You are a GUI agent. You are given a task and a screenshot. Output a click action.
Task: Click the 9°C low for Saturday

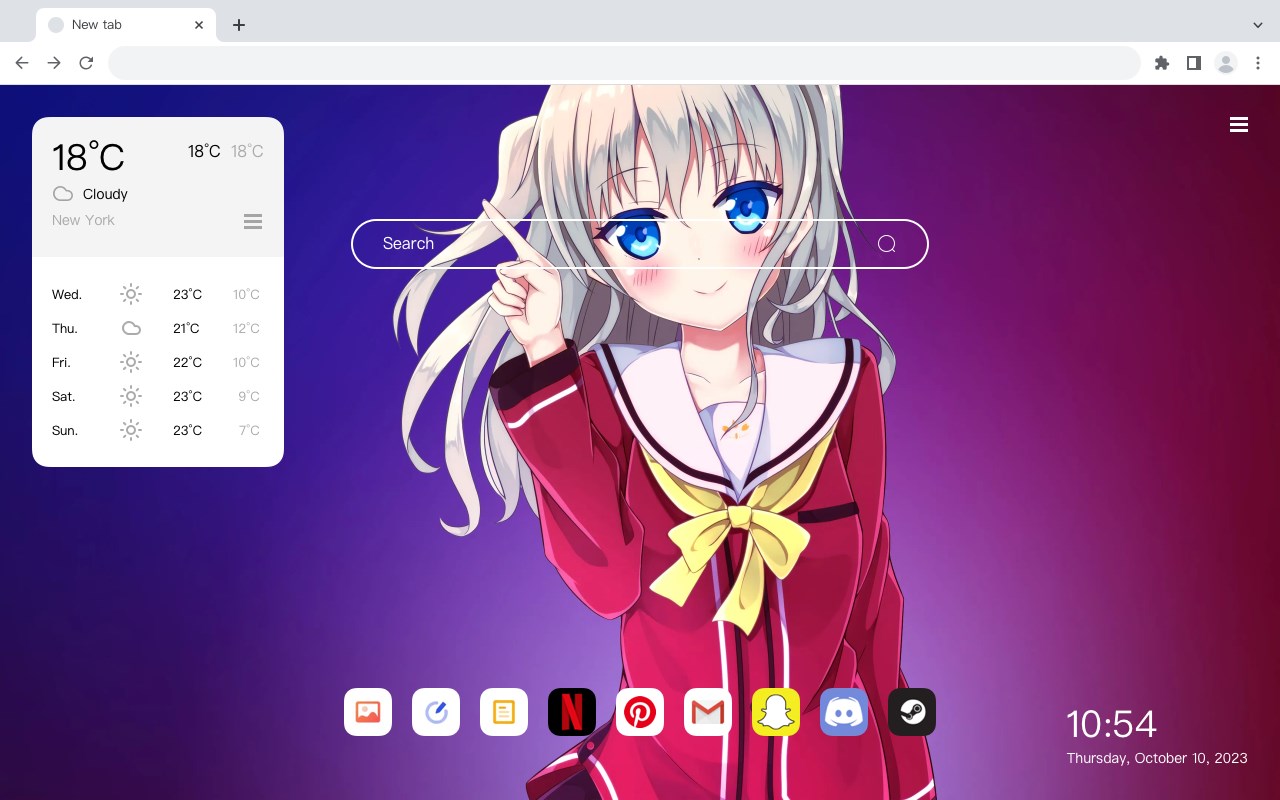click(x=249, y=397)
